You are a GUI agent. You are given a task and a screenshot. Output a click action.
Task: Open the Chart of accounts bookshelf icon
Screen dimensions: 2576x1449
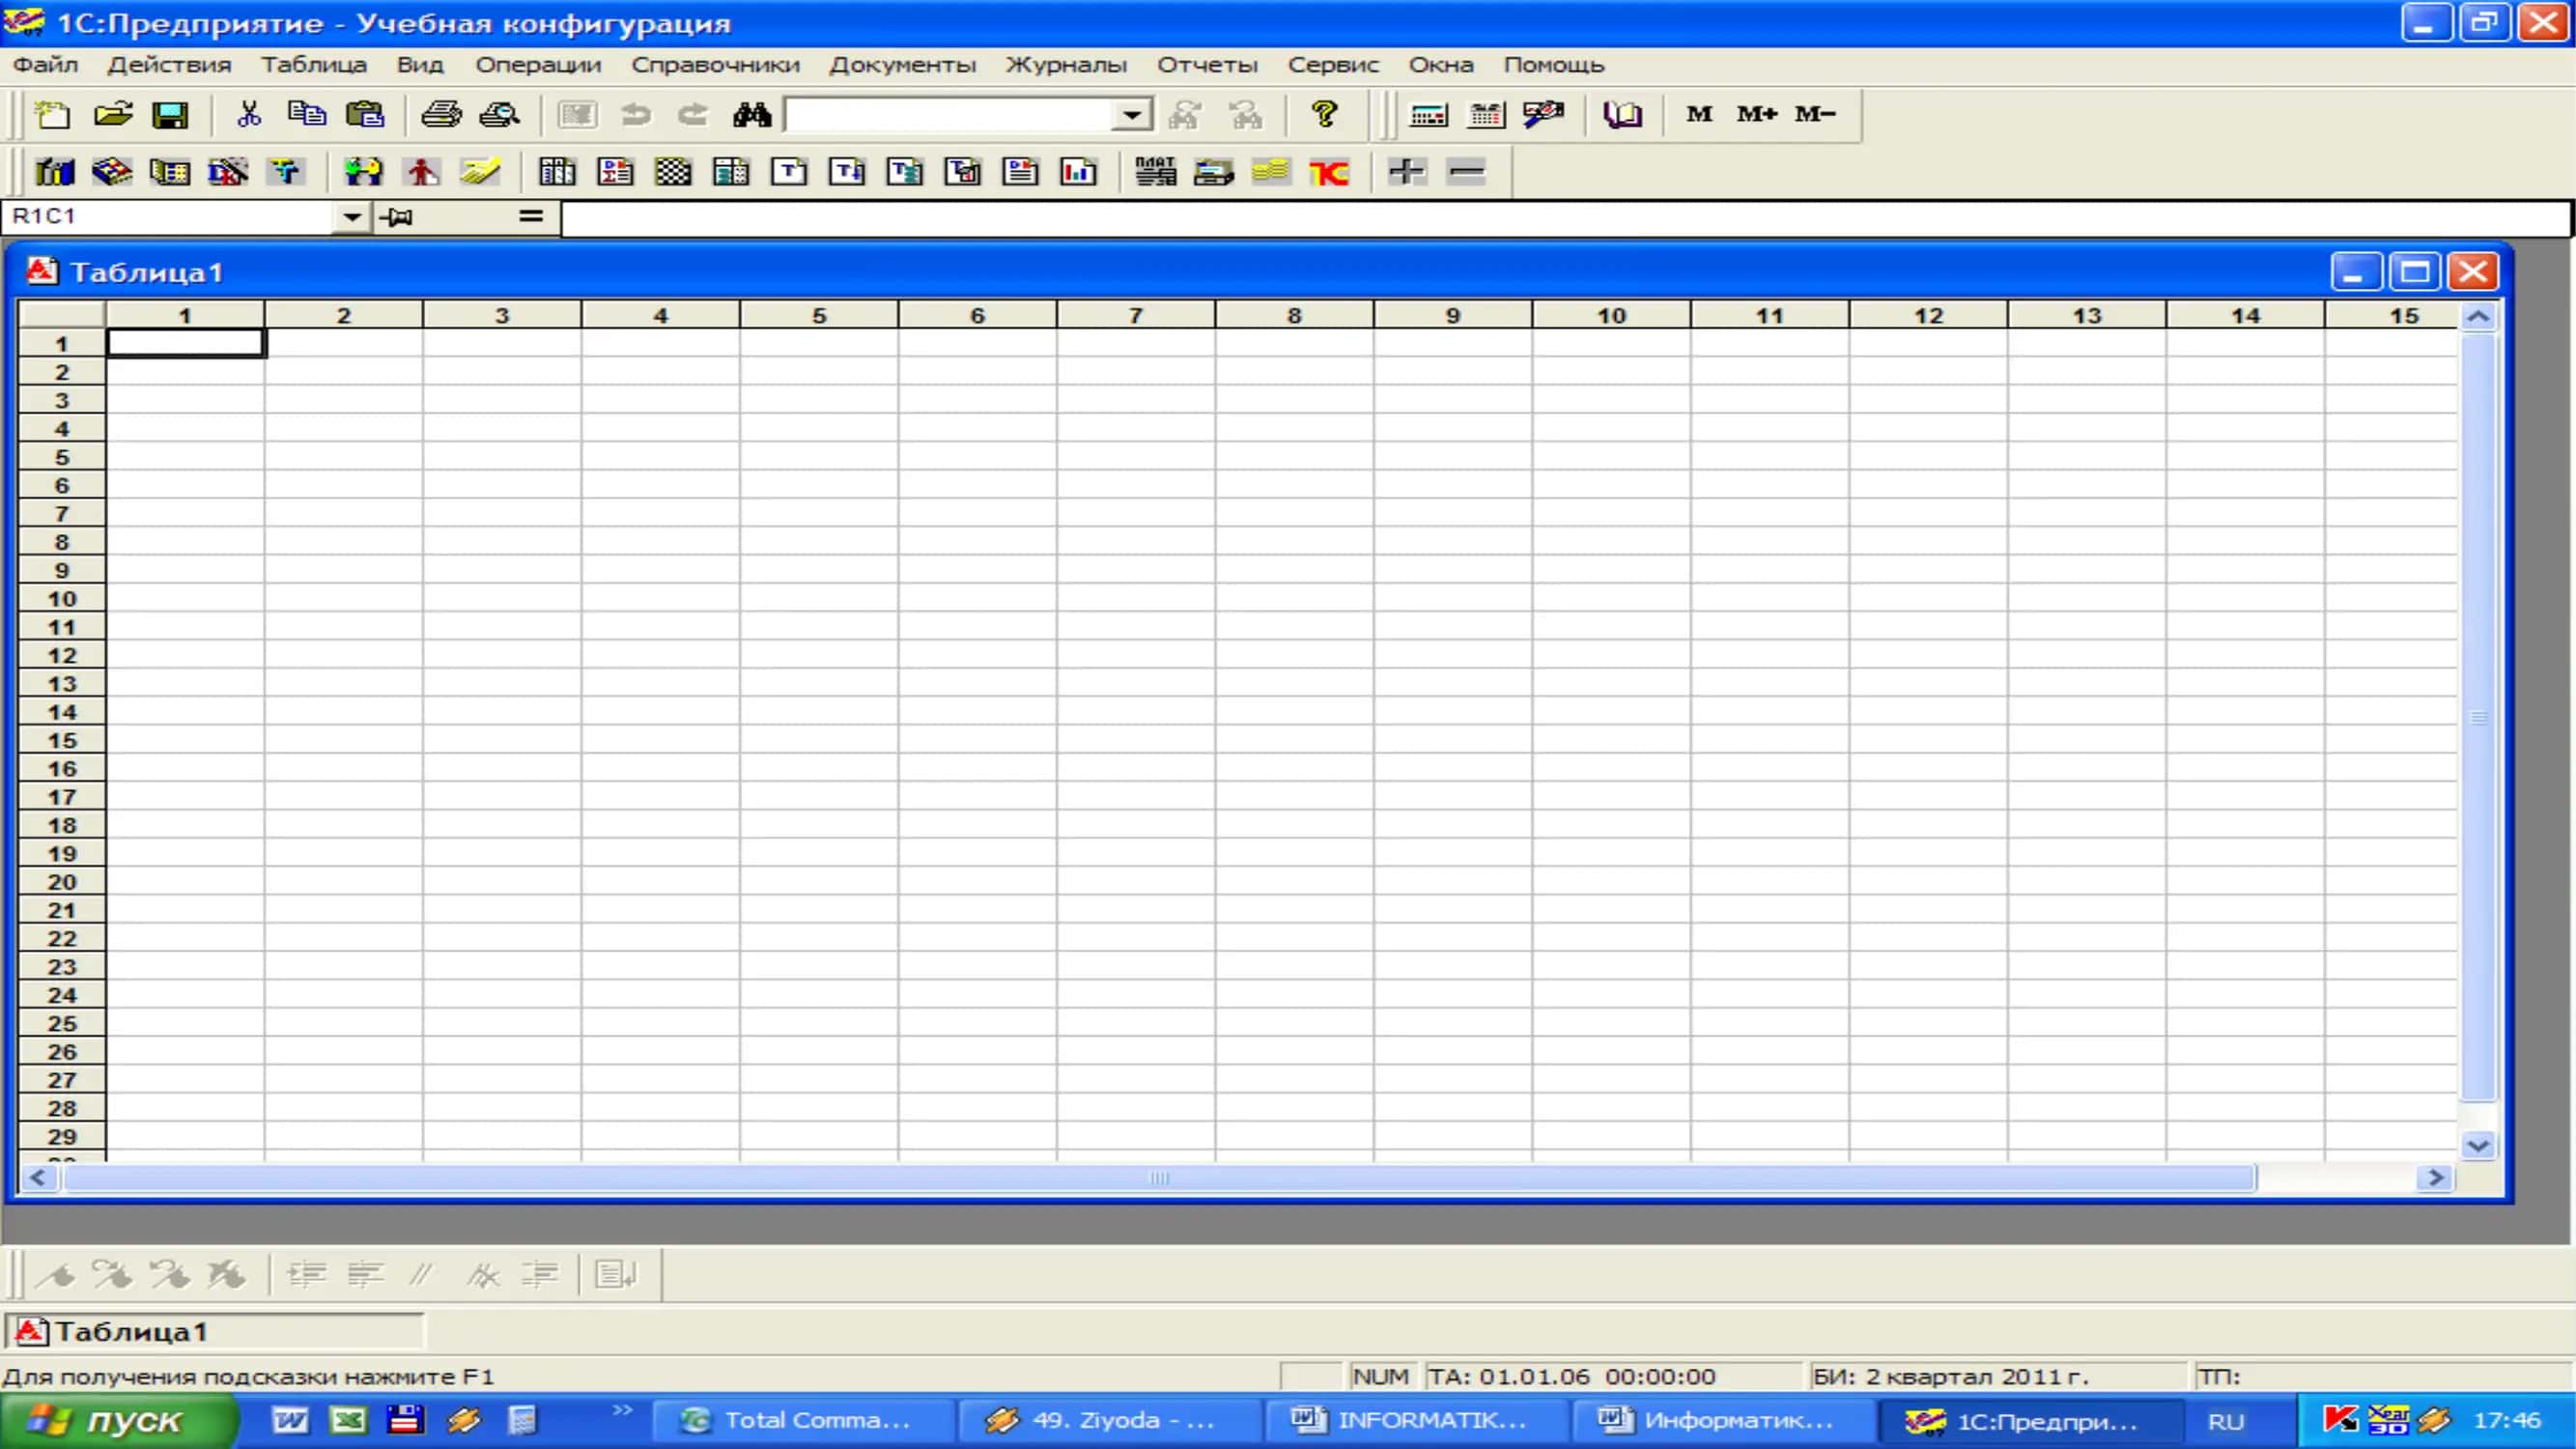coord(54,172)
